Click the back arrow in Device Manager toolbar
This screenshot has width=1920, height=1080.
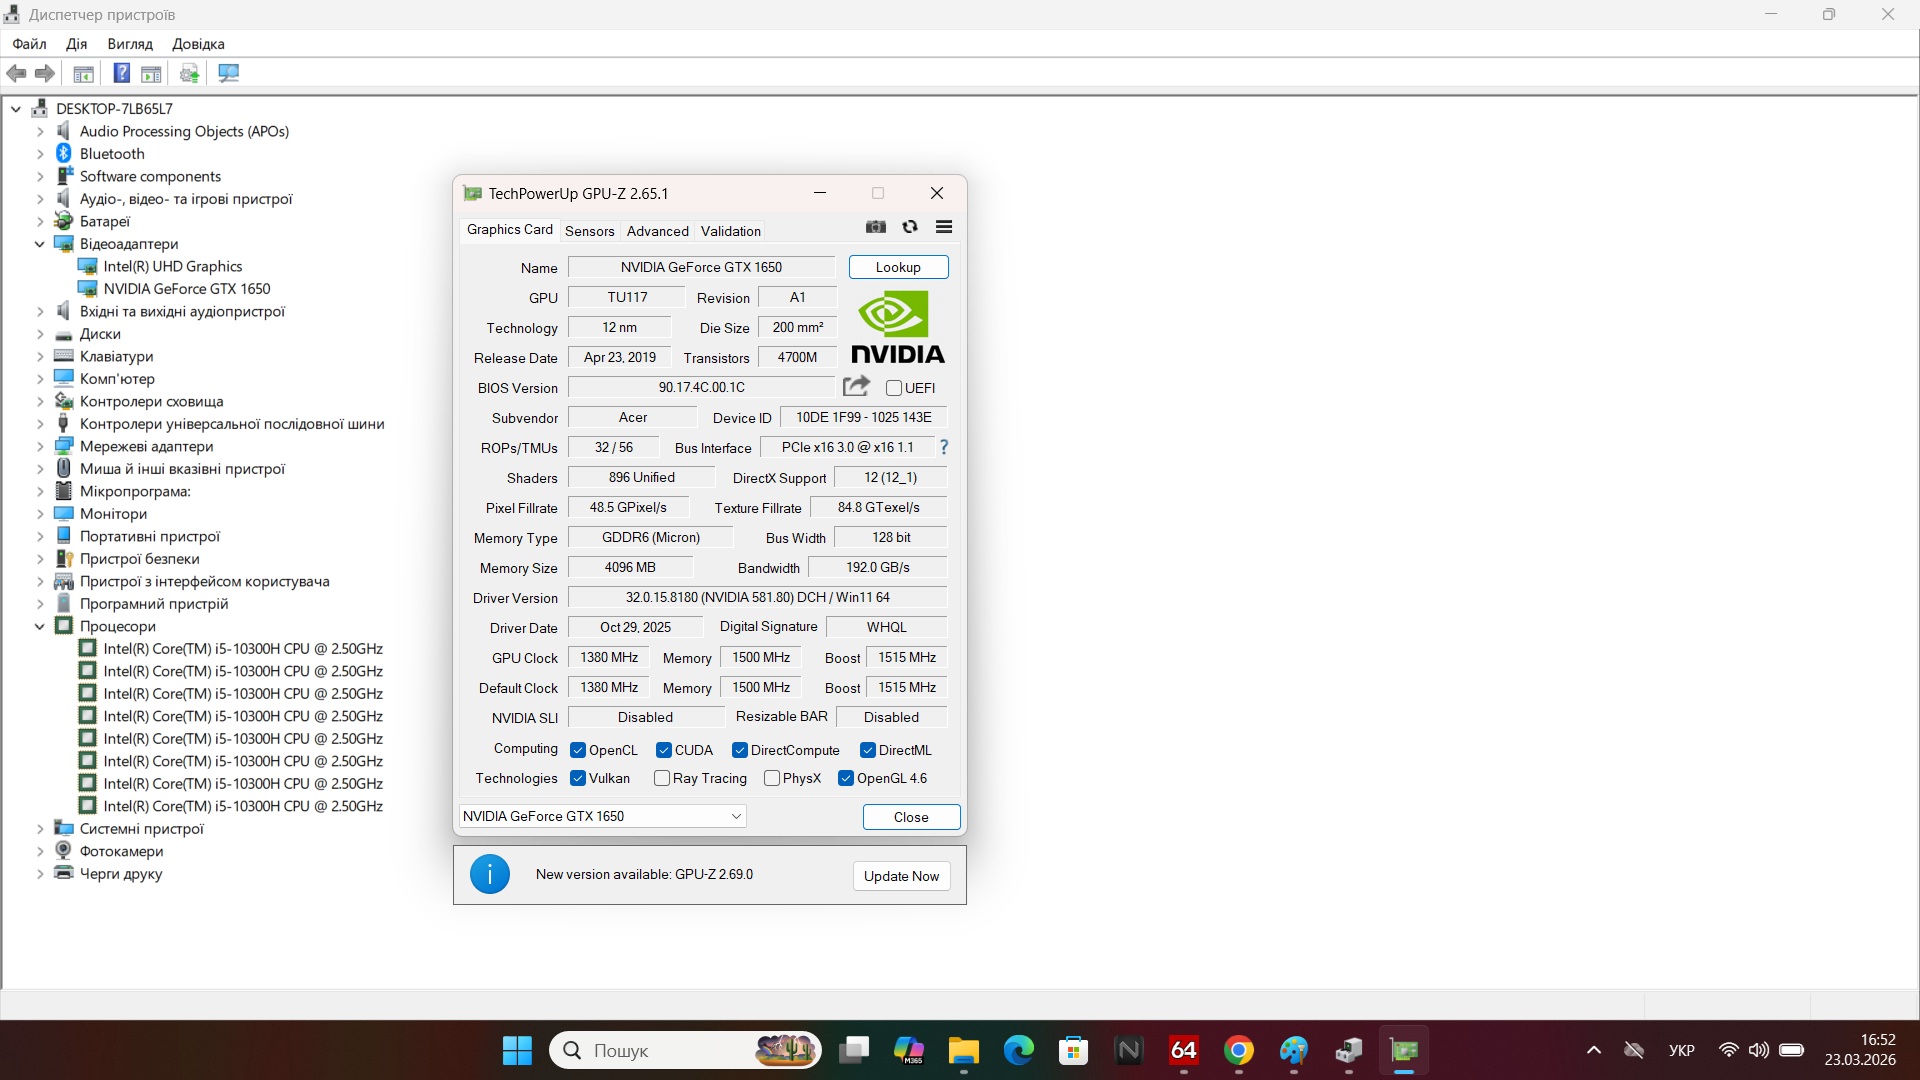(16, 73)
